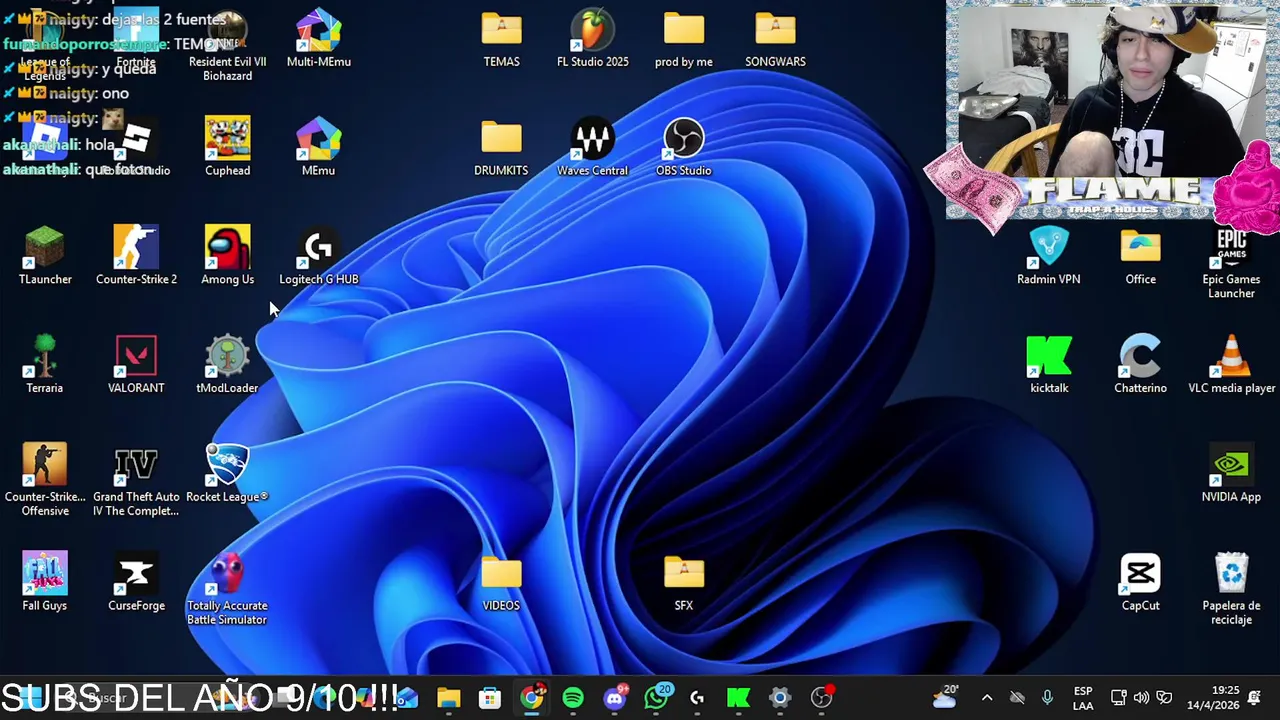Select the Radmin VPN icon
This screenshot has width=1280, height=720.
click(x=1049, y=256)
